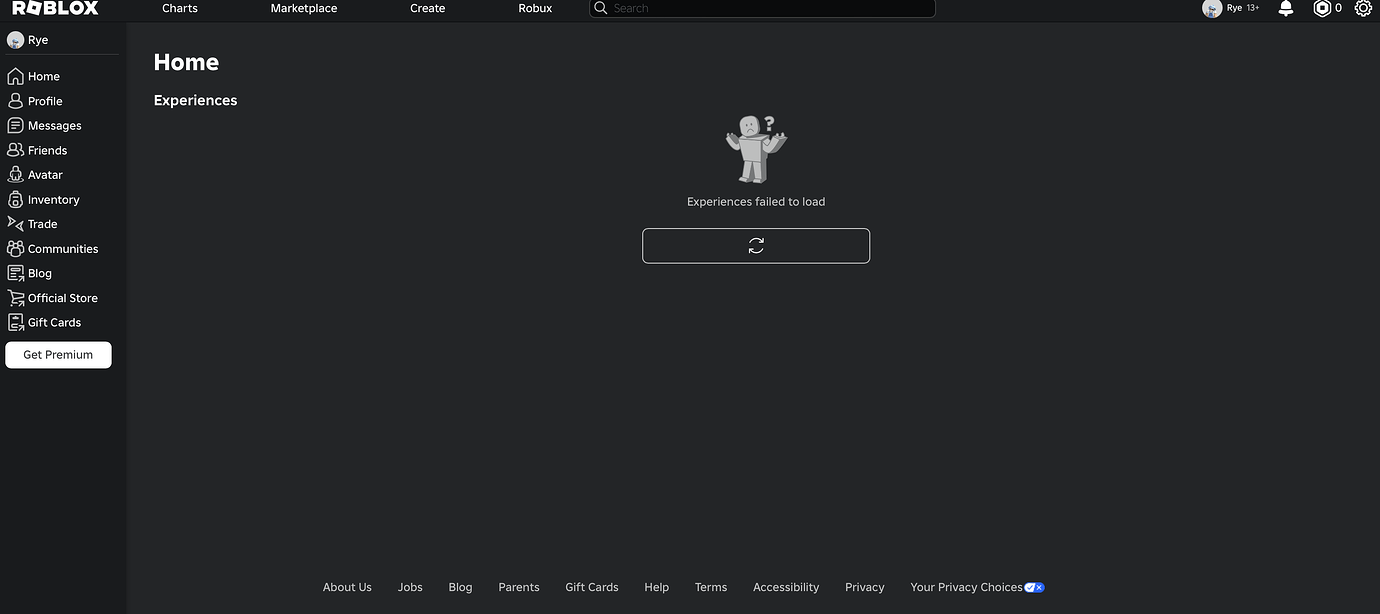Click the notification bell icon
Screen dimensions: 1380x614
[x=1285, y=8]
